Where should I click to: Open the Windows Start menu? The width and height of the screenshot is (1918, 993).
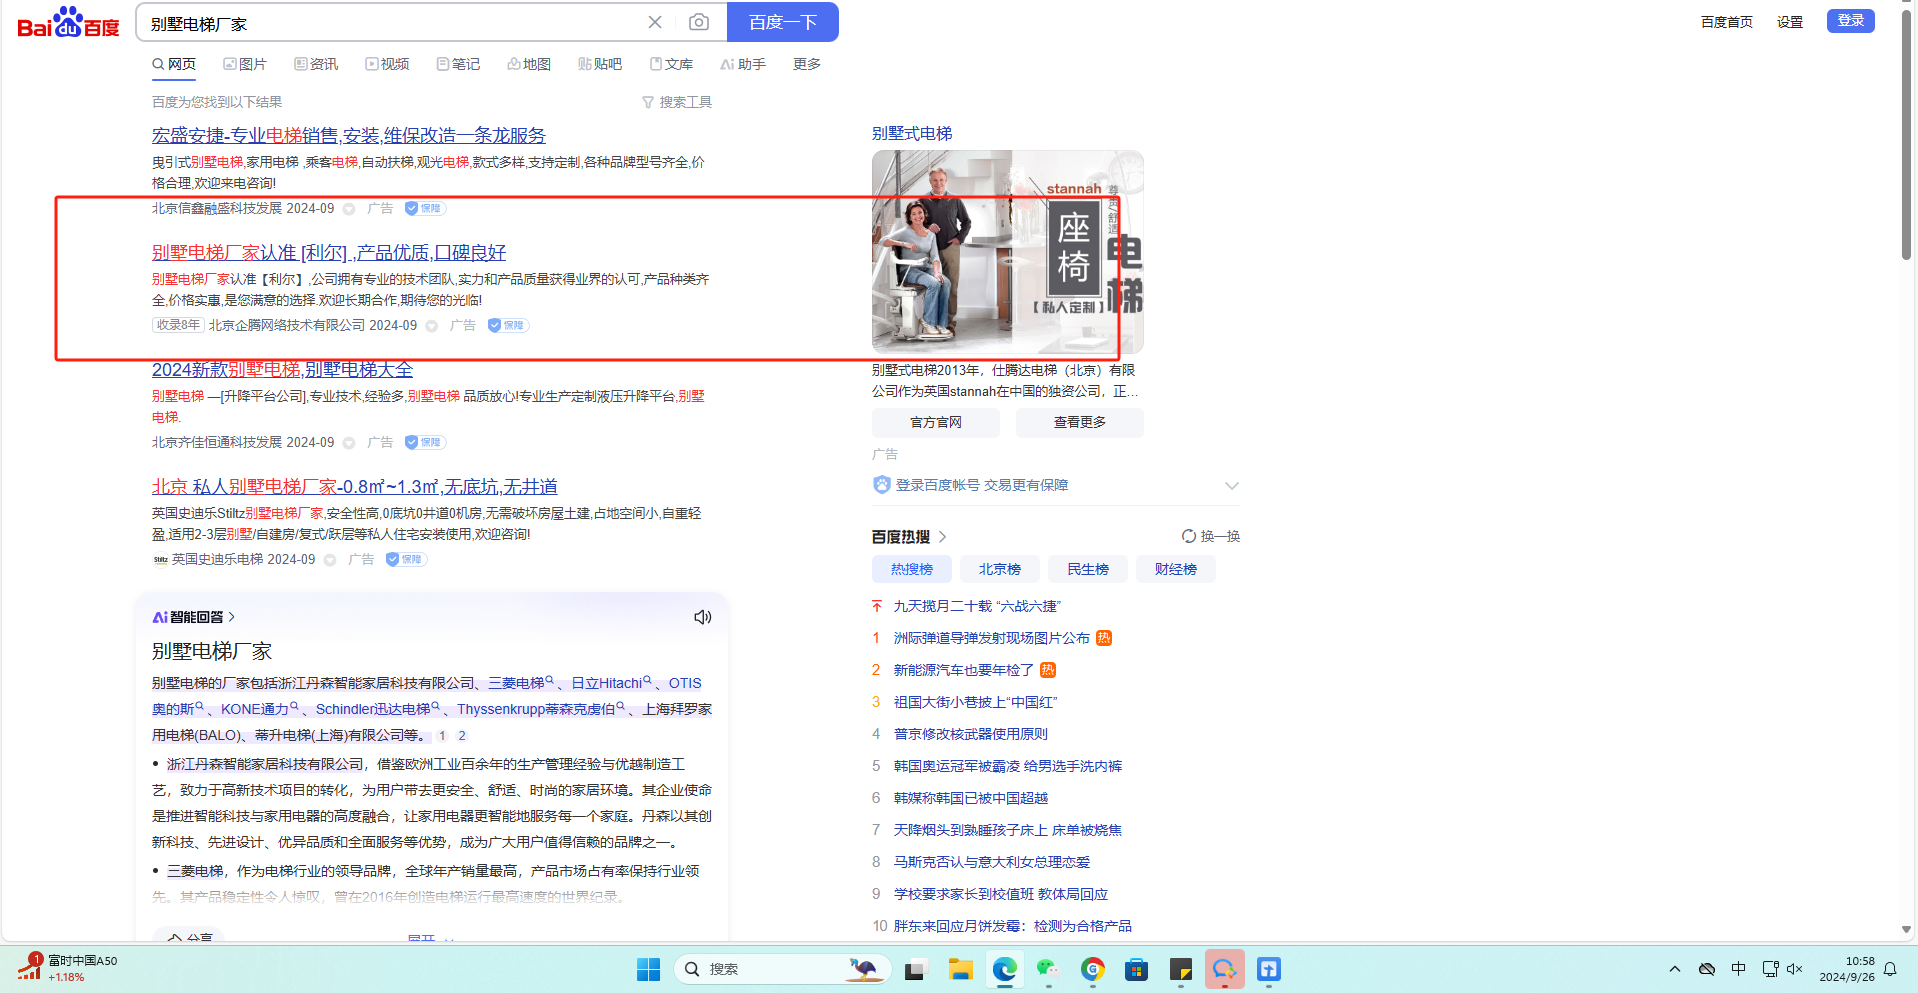(x=649, y=969)
